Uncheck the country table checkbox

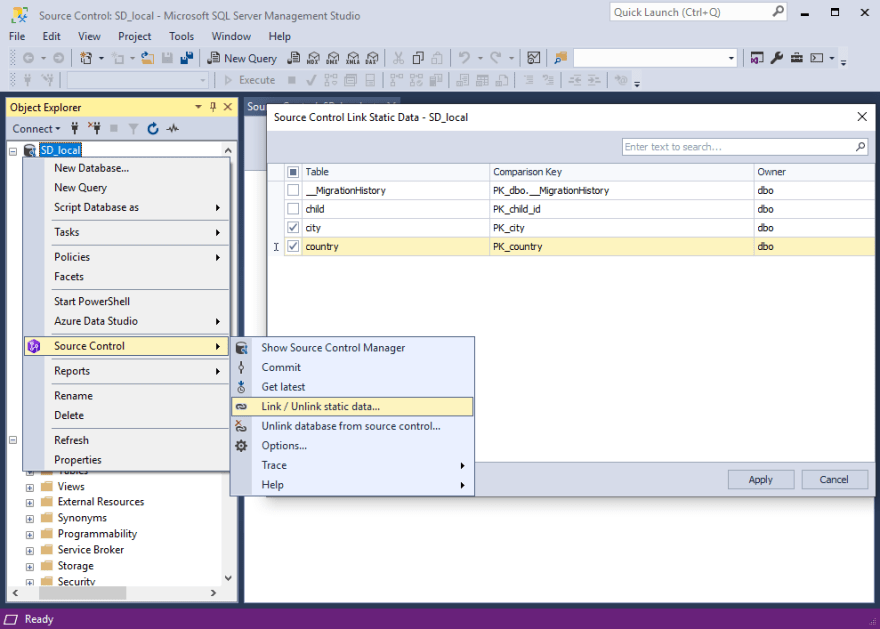pos(293,246)
